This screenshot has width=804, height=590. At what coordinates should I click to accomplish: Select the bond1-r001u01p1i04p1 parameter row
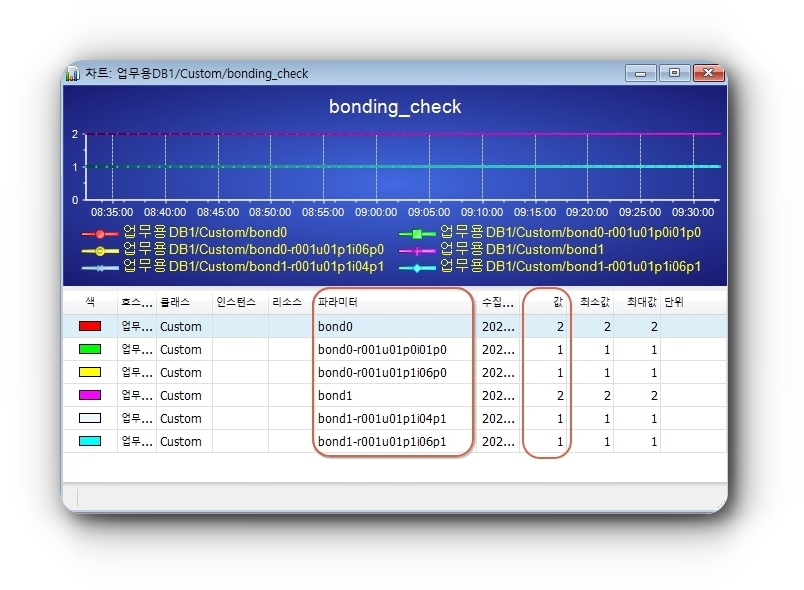tap(382, 418)
